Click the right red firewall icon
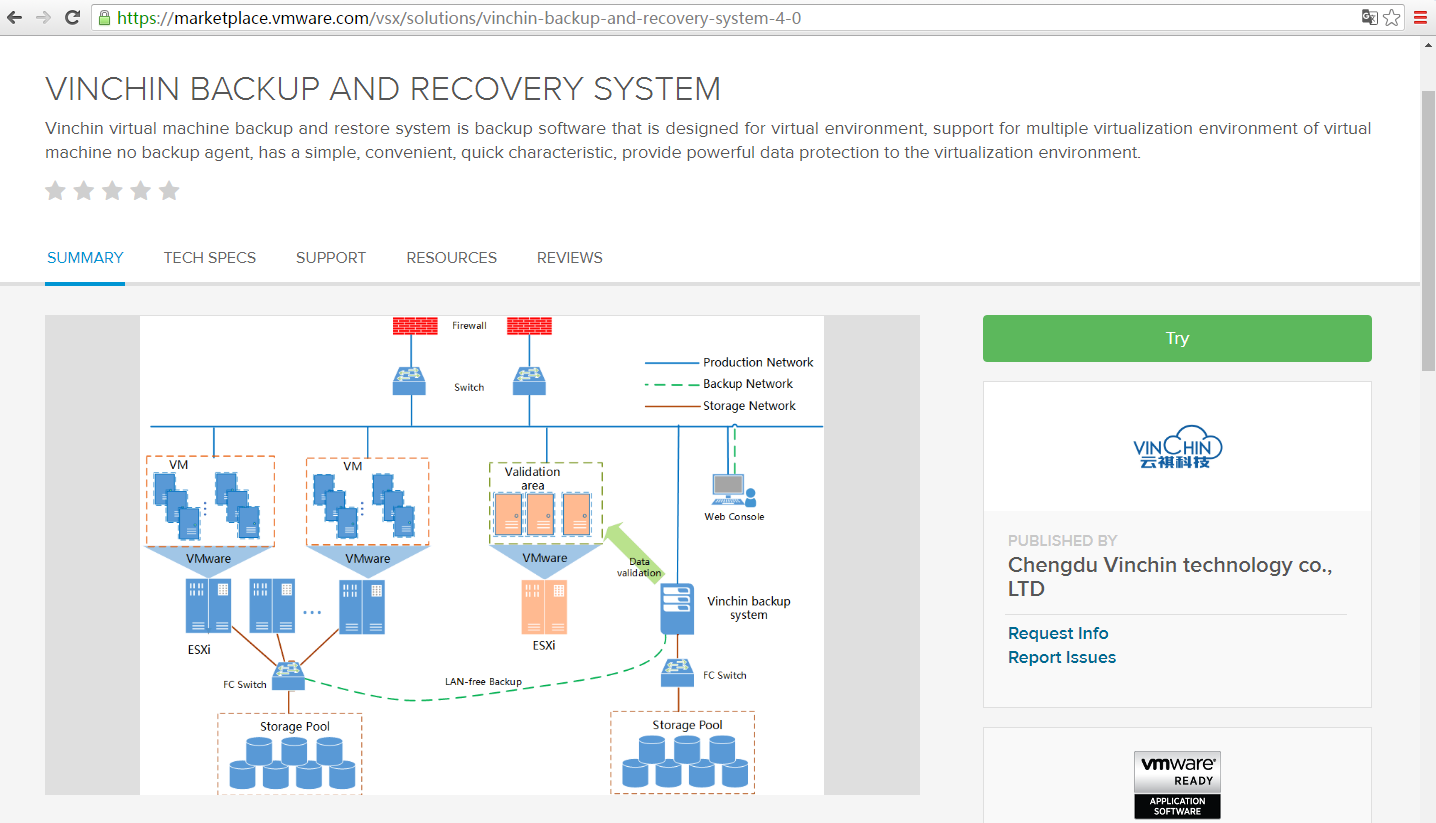The width and height of the screenshot is (1436, 823). coord(529,325)
